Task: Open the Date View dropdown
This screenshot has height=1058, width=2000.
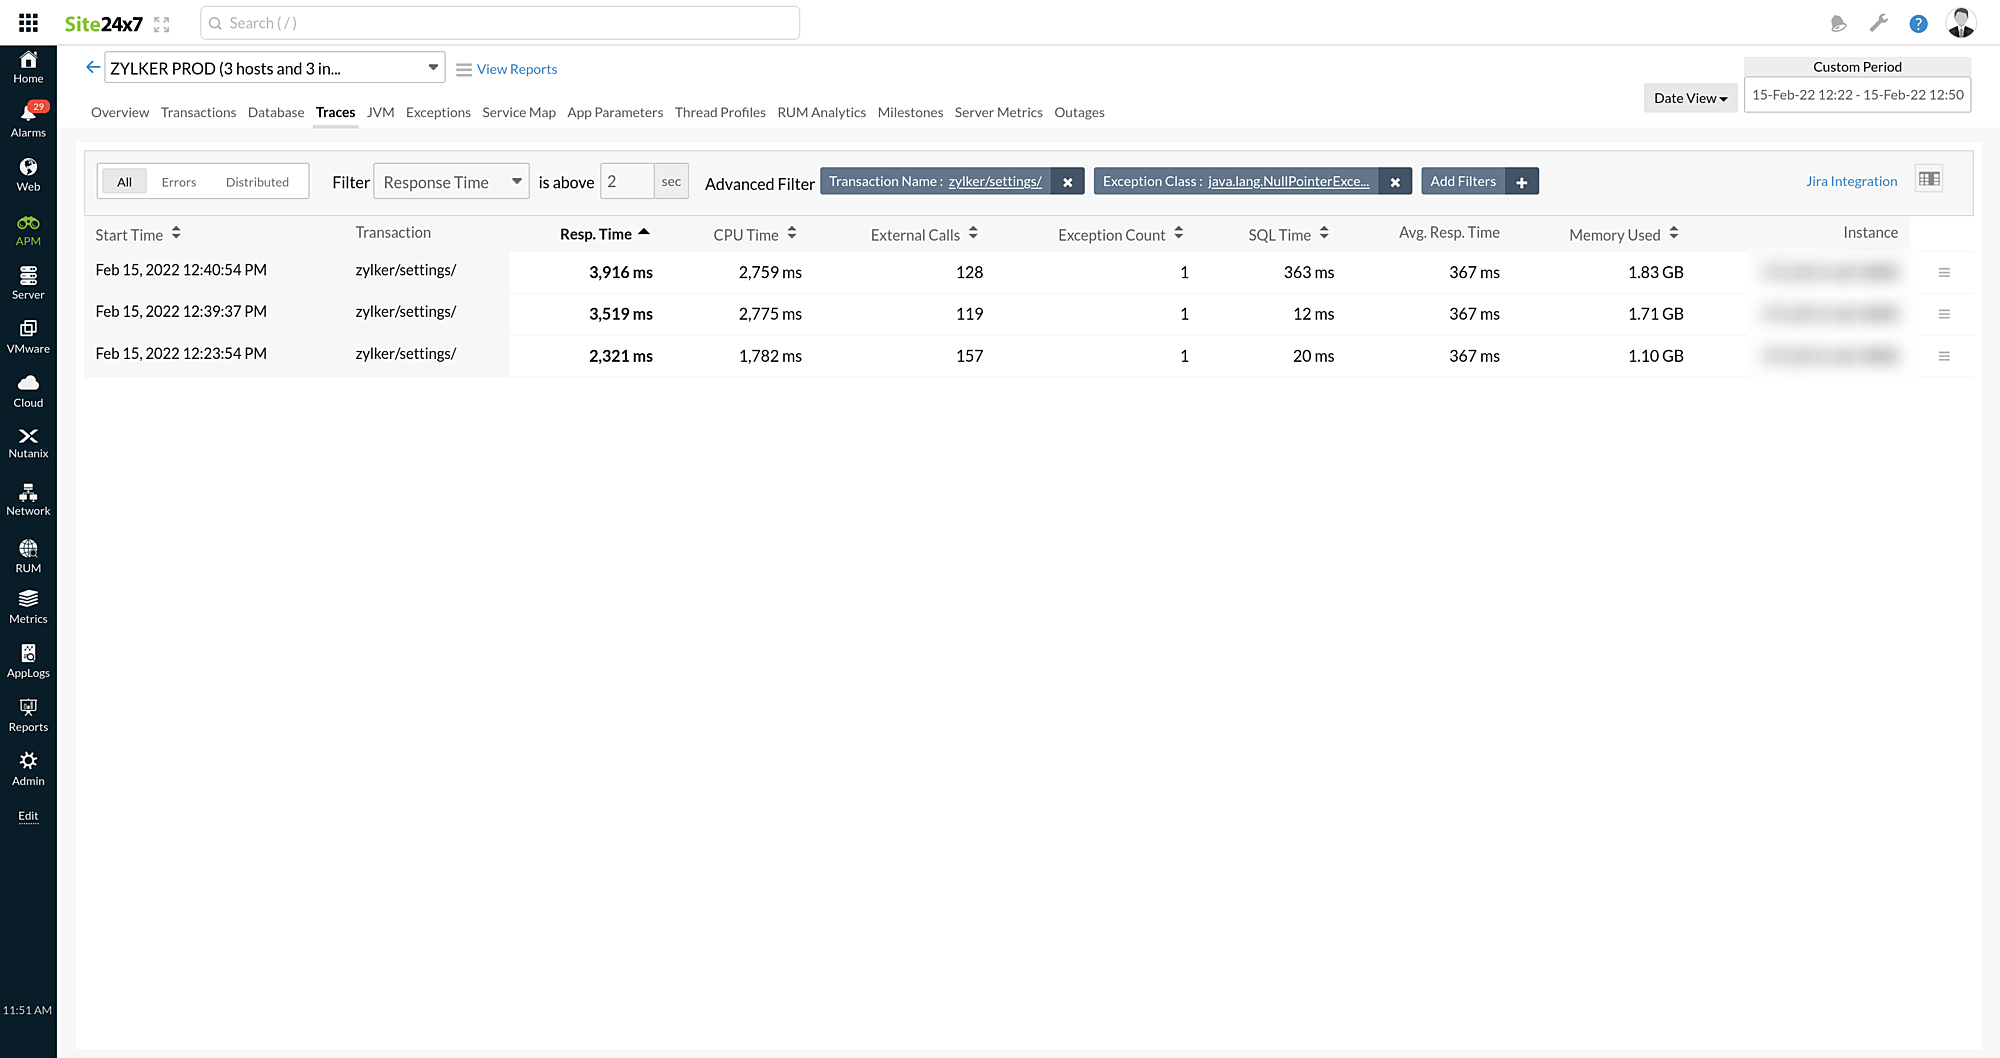Action: click(x=1690, y=98)
